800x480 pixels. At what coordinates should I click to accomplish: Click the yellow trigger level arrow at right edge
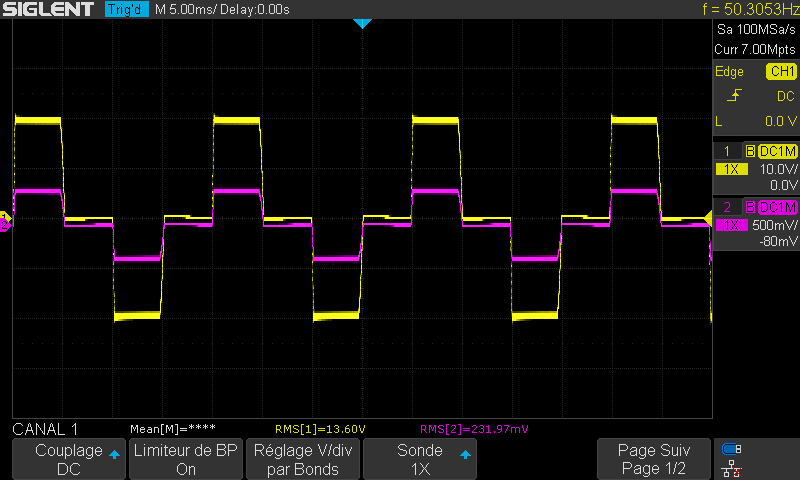point(708,219)
